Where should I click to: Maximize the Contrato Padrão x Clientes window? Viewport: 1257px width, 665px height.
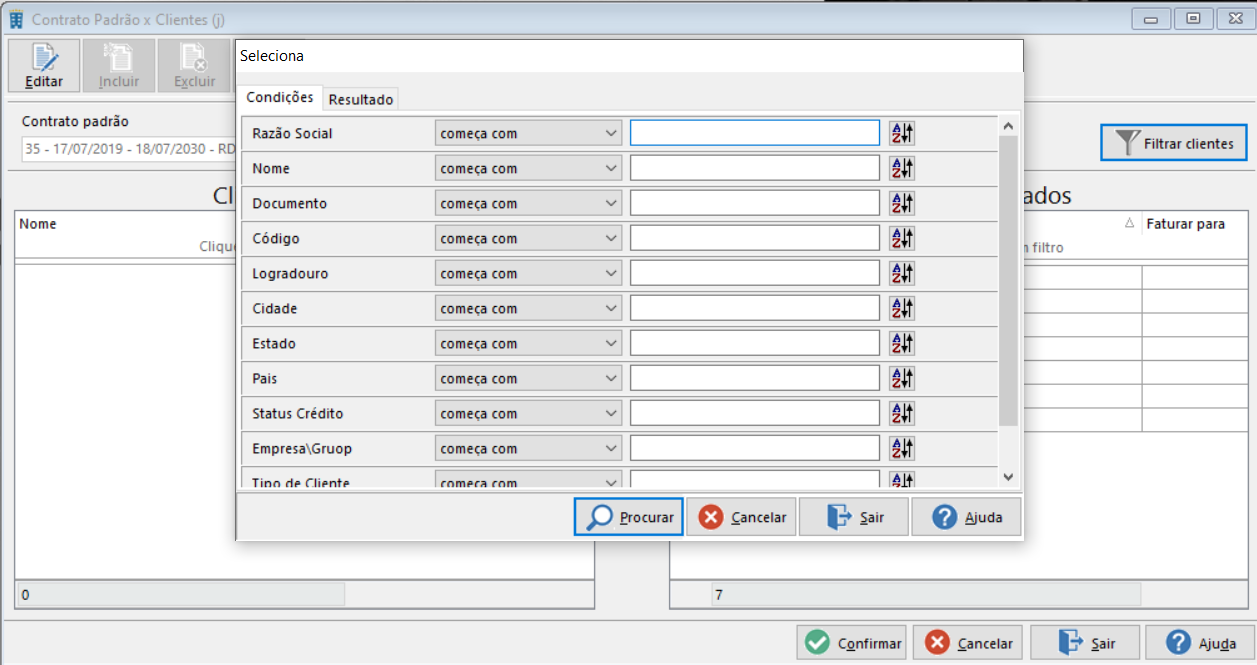pyautogui.click(x=1193, y=18)
